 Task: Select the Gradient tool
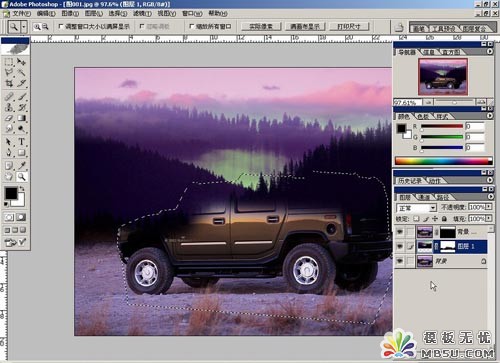pos(22,118)
